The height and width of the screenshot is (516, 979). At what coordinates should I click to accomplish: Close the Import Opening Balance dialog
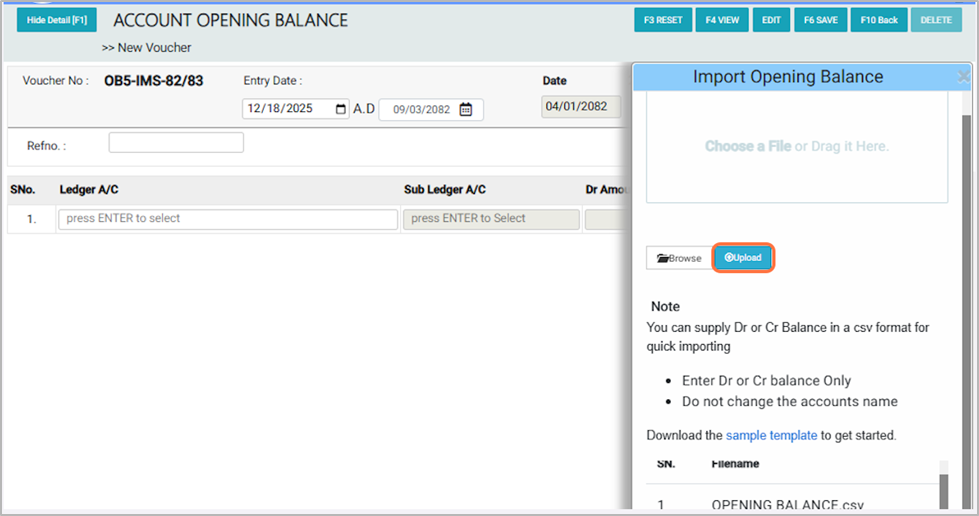(962, 77)
